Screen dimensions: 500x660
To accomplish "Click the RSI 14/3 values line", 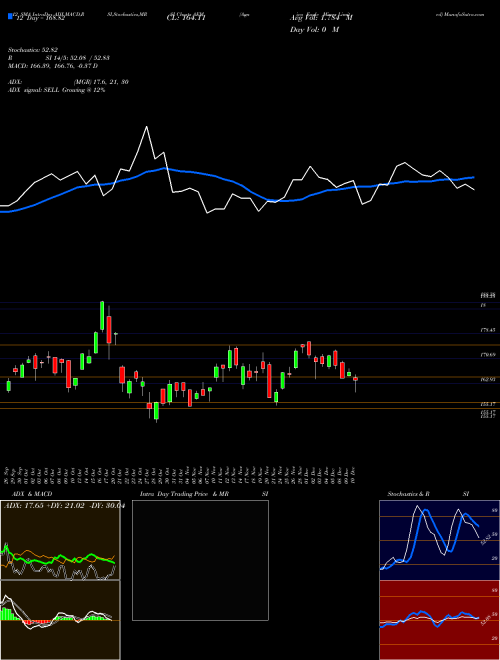I will 59,58.
